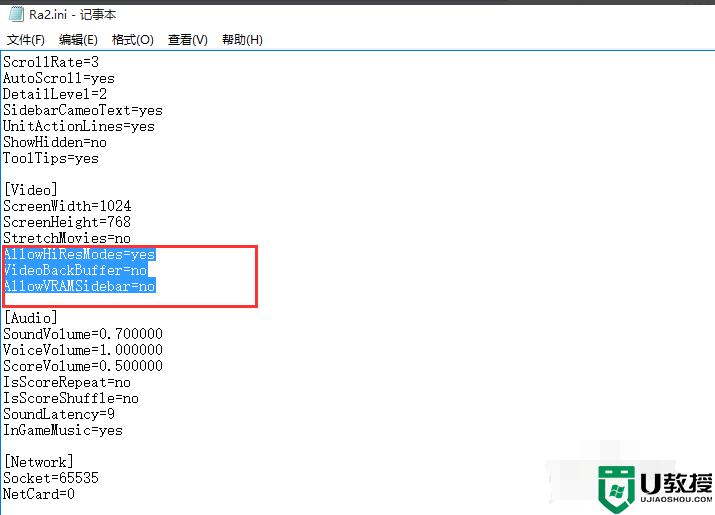Click the highlighted AllowHiResModes=yes line
Viewport: 715px width, 515px height.
(x=79, y=254)
